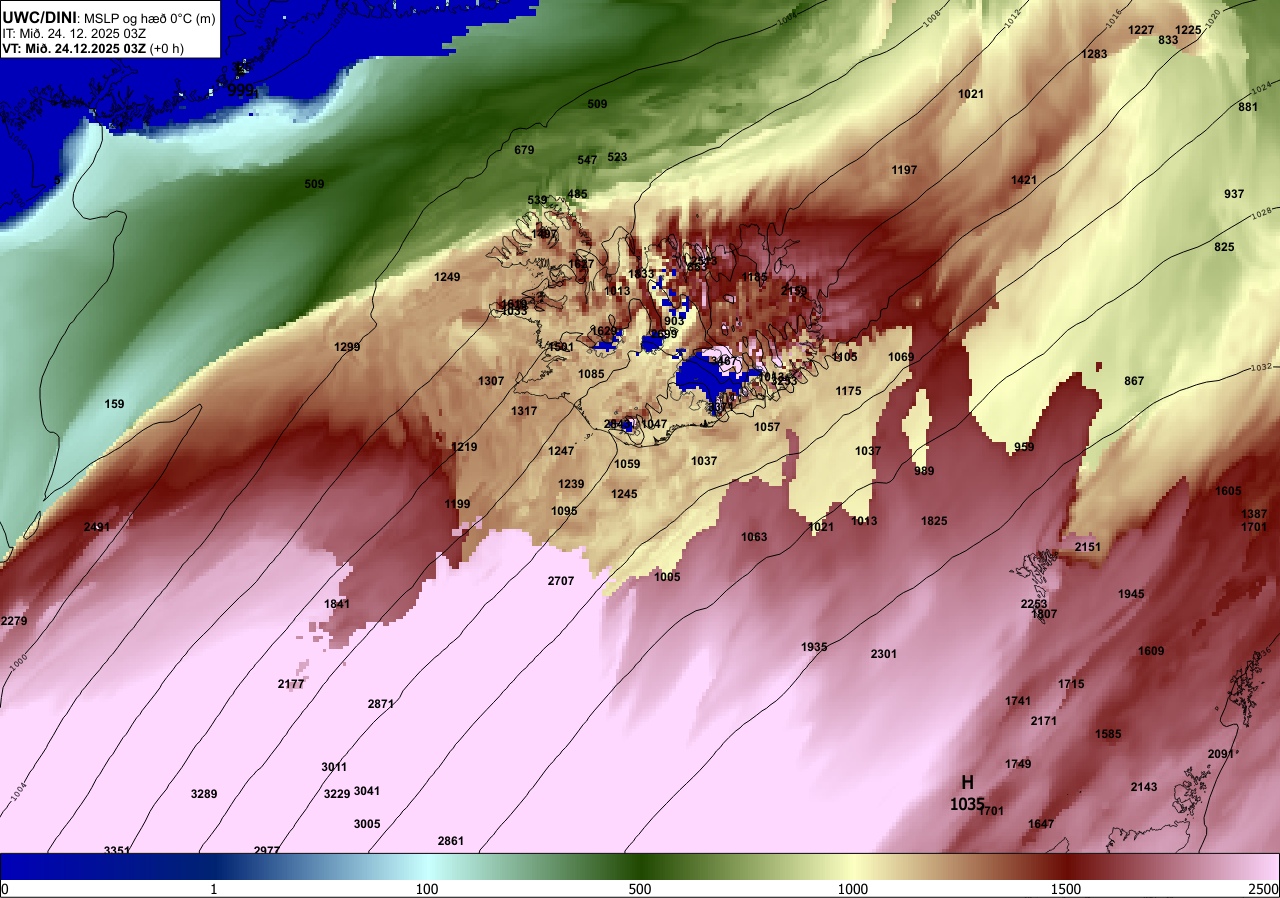Select the height value 1197

tap(904, 170)
